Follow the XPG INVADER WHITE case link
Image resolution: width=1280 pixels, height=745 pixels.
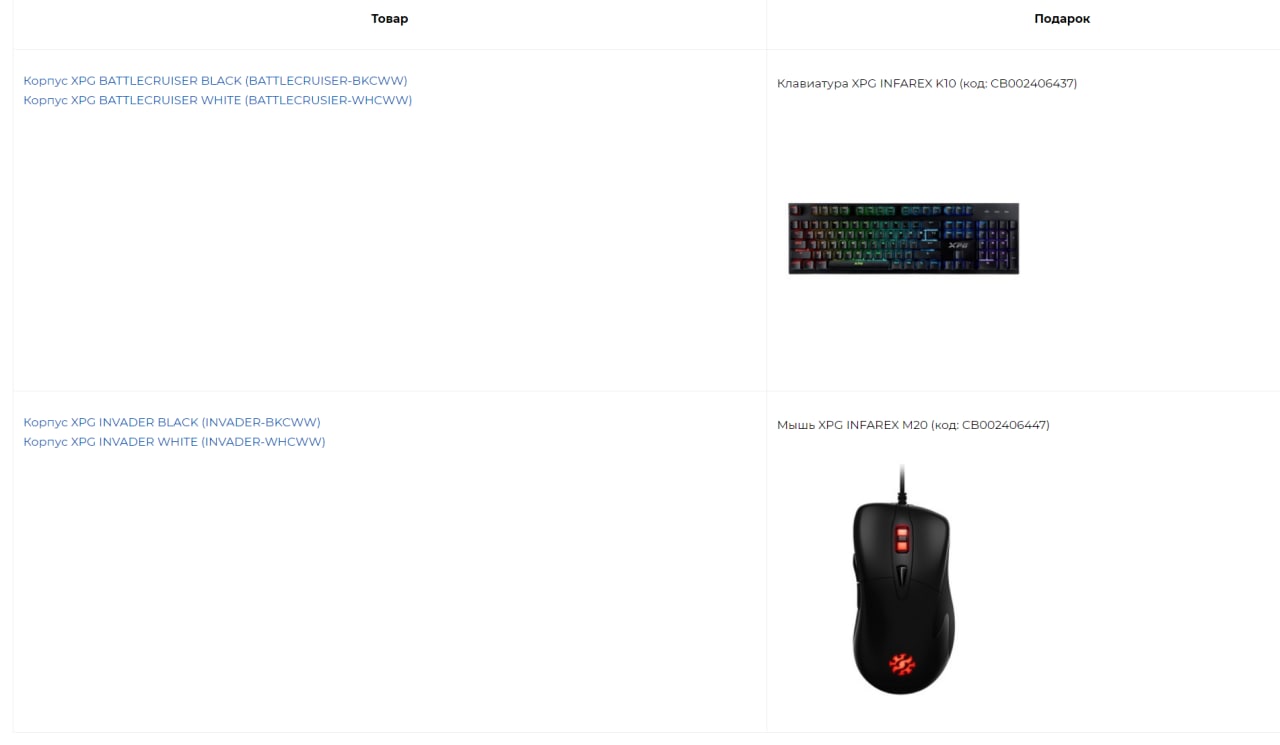[174, 441]
